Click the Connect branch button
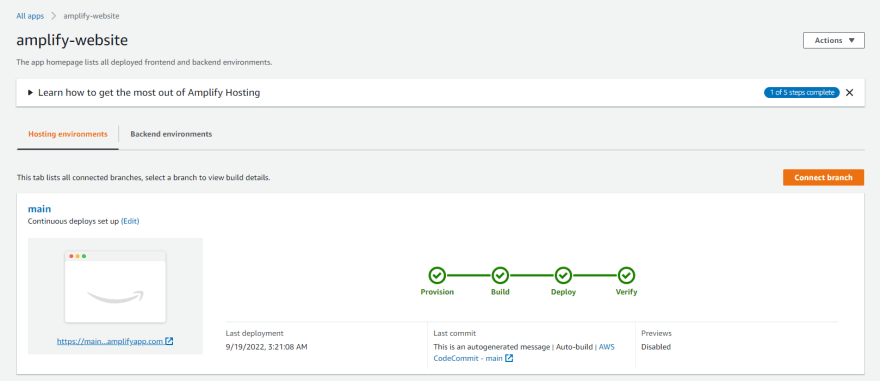This screenshot has height=381, width=880. pos(823,177)
